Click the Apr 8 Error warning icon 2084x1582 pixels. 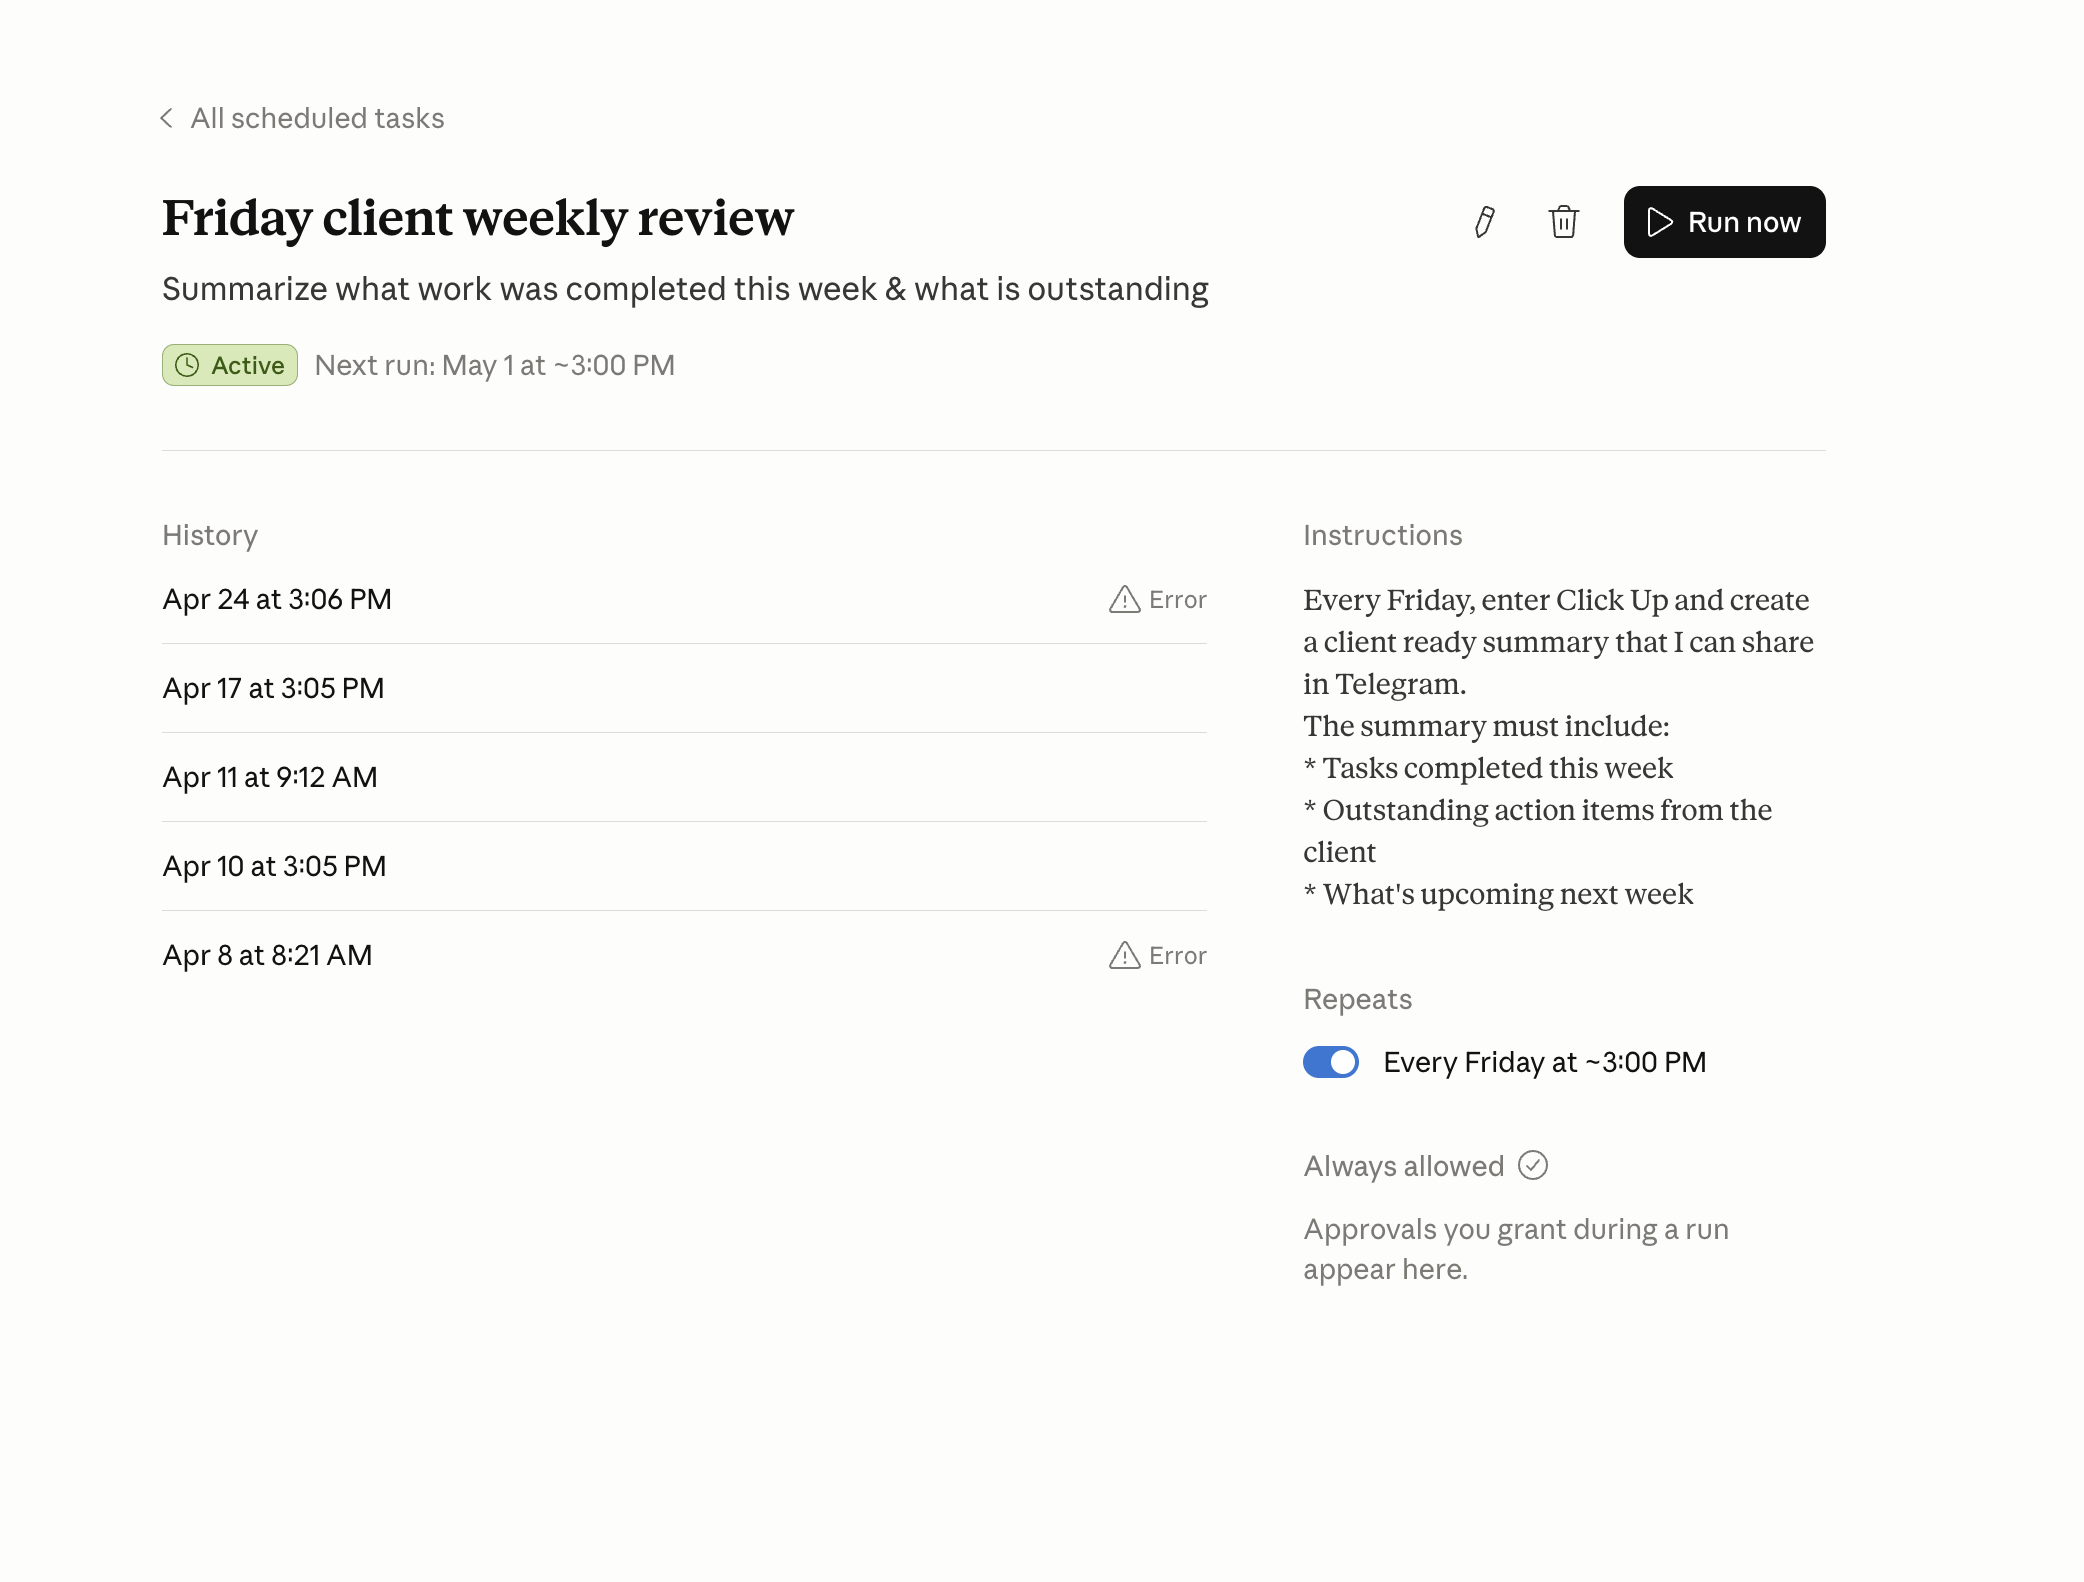point(1125,955)
